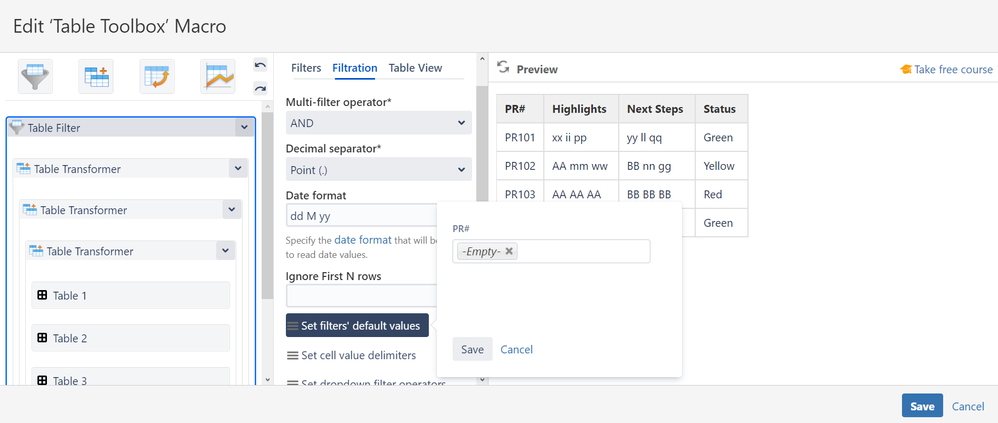Click the Ignore First N rows field

tap(361, 296)
